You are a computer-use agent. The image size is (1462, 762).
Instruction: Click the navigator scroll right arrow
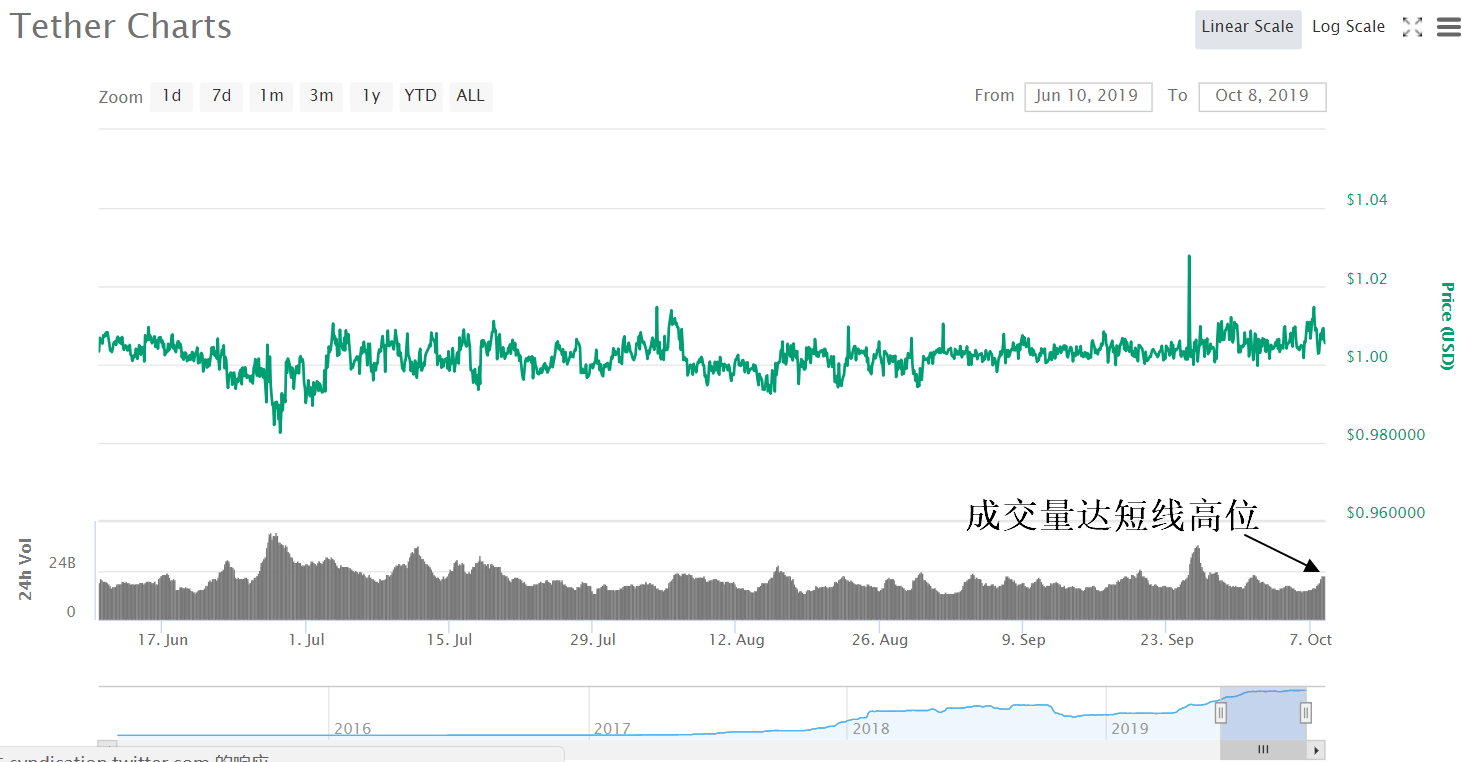1317,750
